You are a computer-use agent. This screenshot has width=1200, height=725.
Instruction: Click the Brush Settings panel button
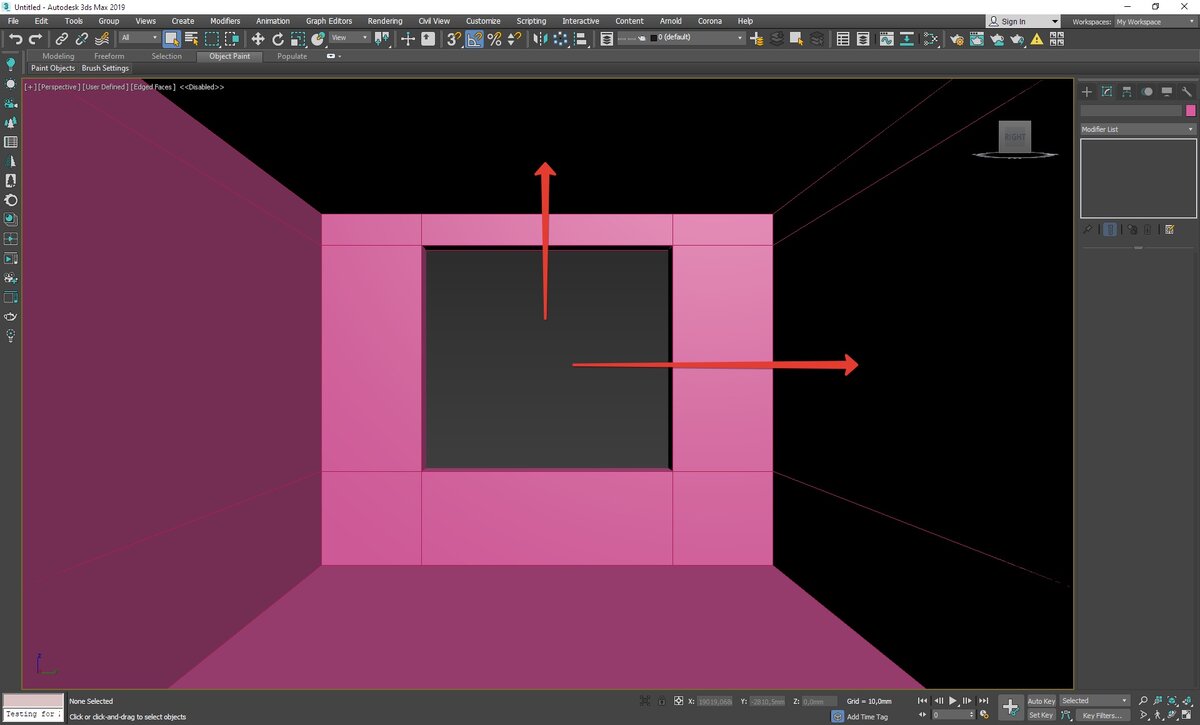tap(105, 68)
